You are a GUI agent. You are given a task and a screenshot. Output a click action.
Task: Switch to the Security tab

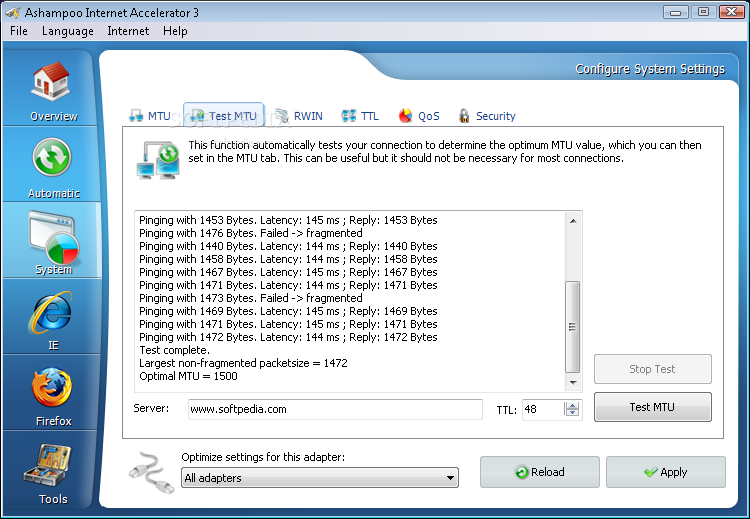[486, 116]
